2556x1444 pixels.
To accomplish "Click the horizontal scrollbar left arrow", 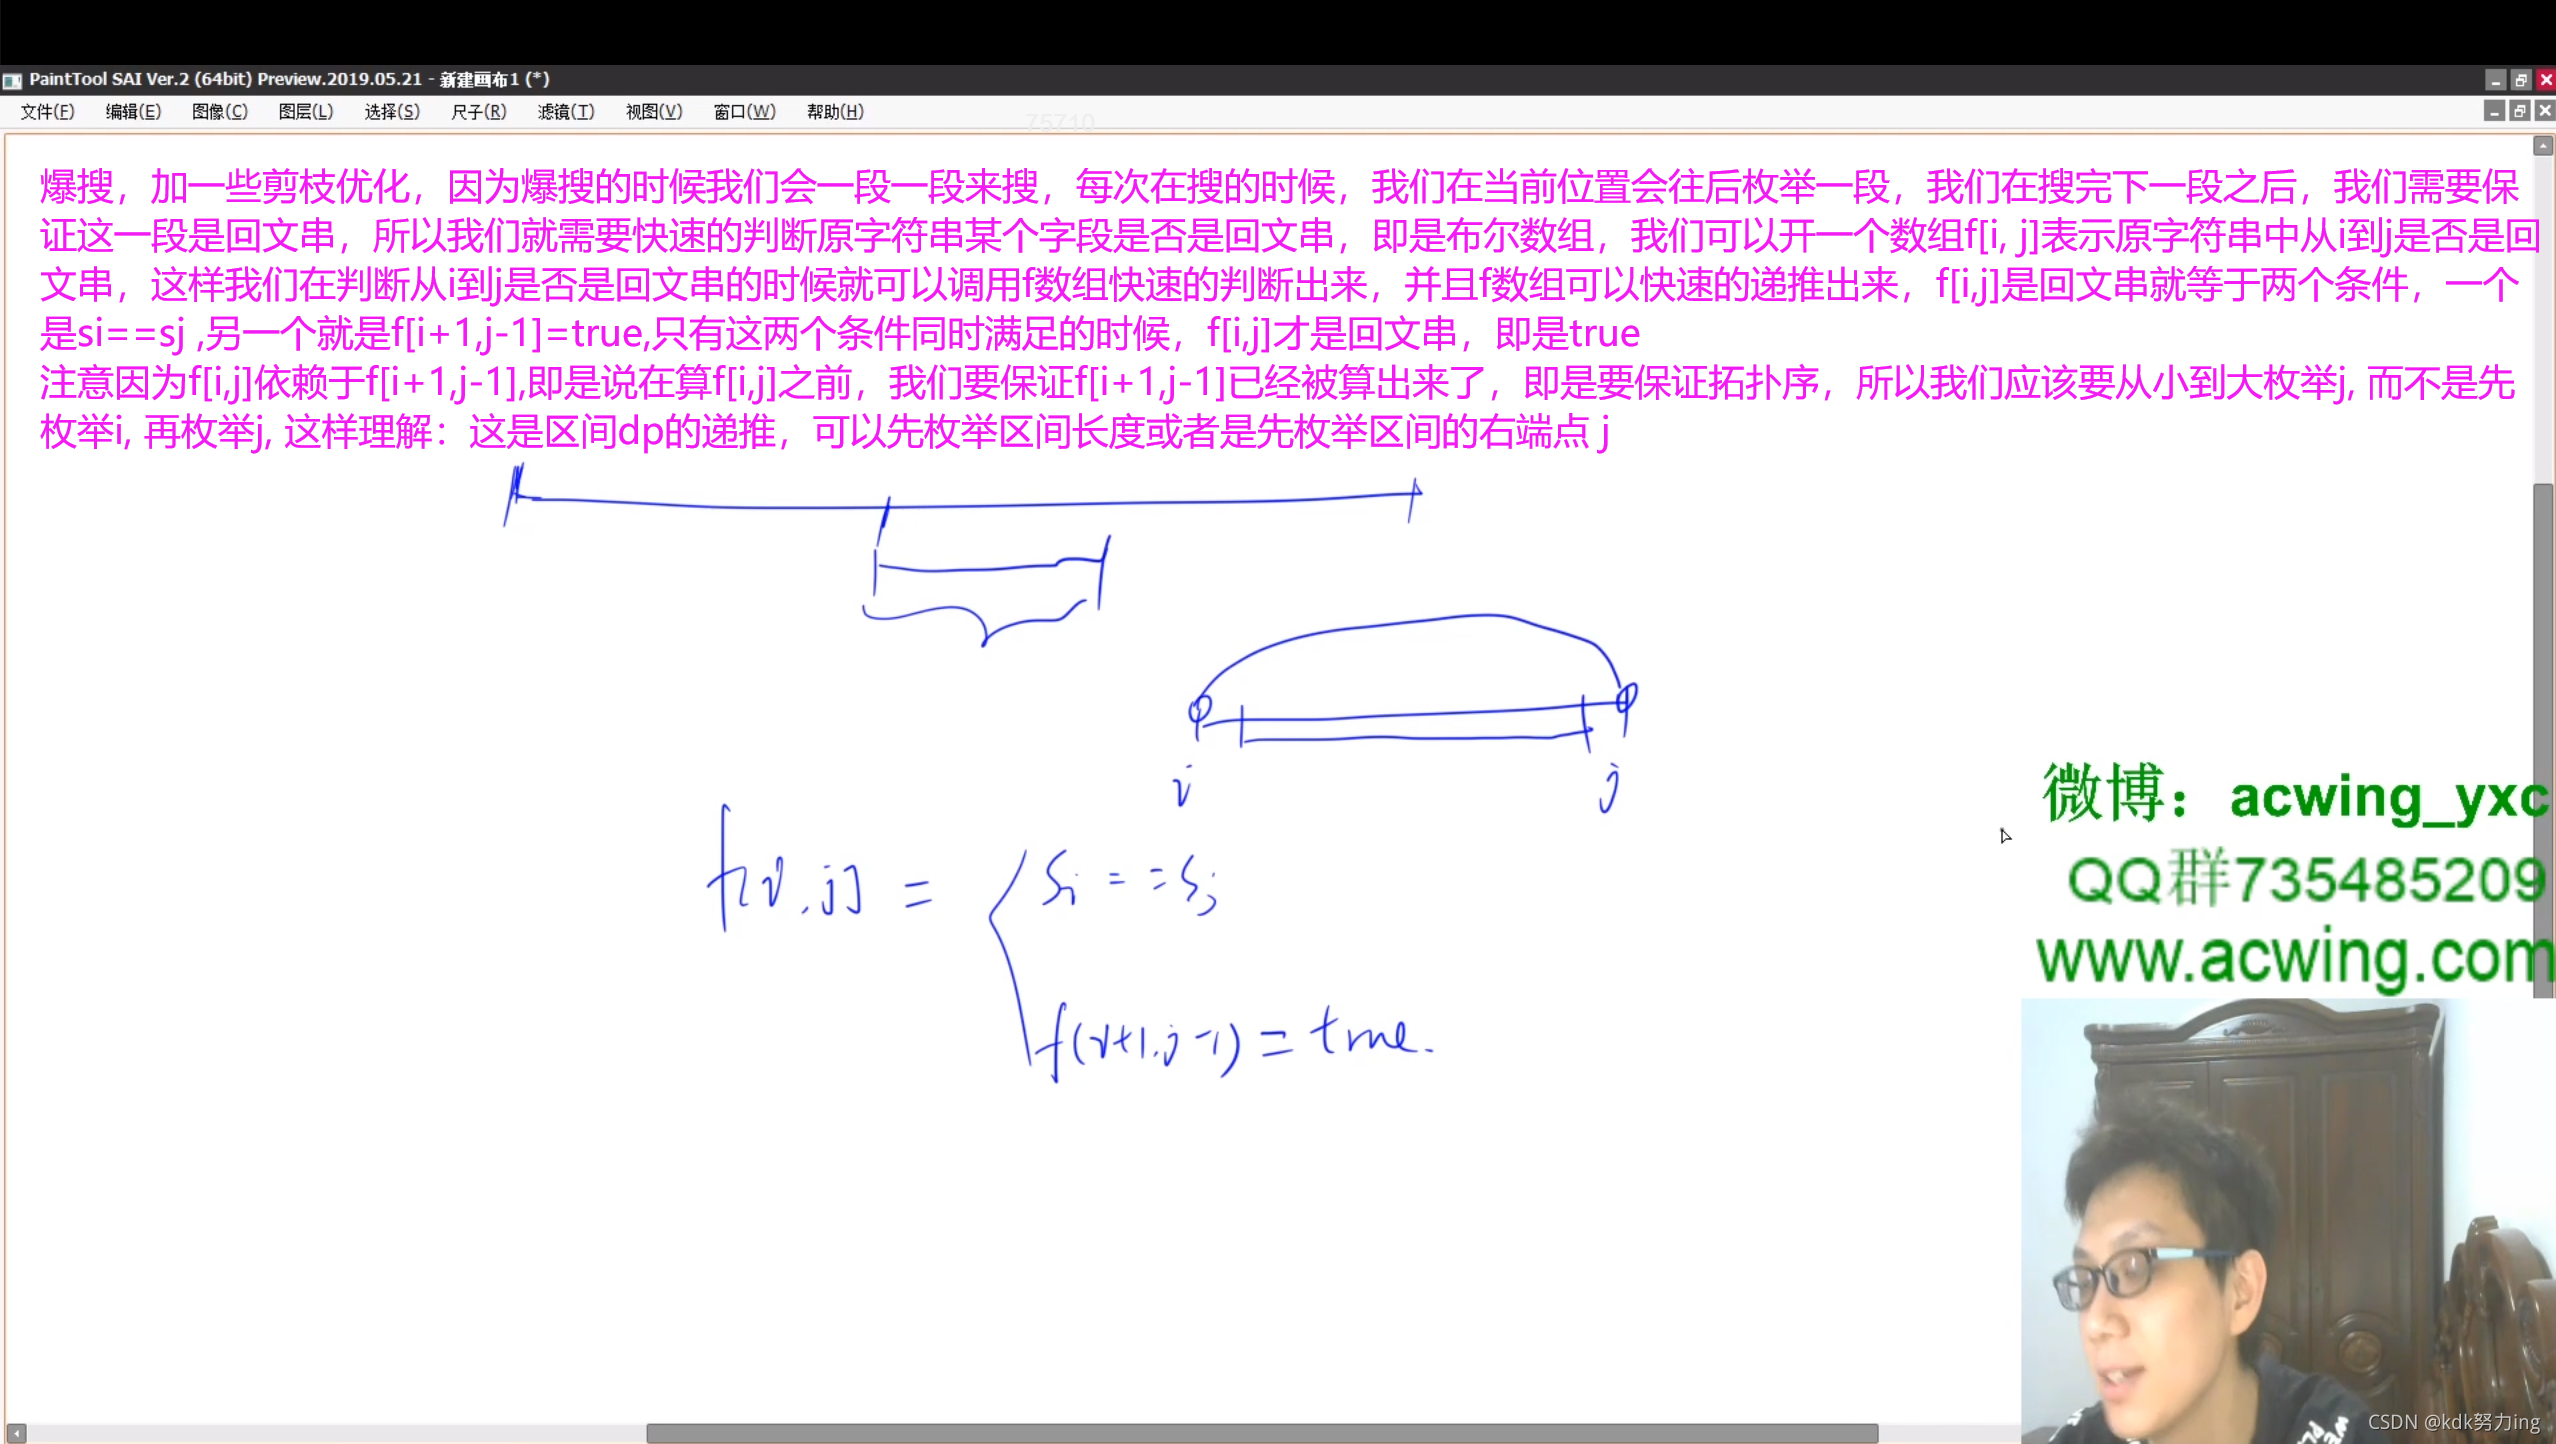I will click(x=16, y=1432).
